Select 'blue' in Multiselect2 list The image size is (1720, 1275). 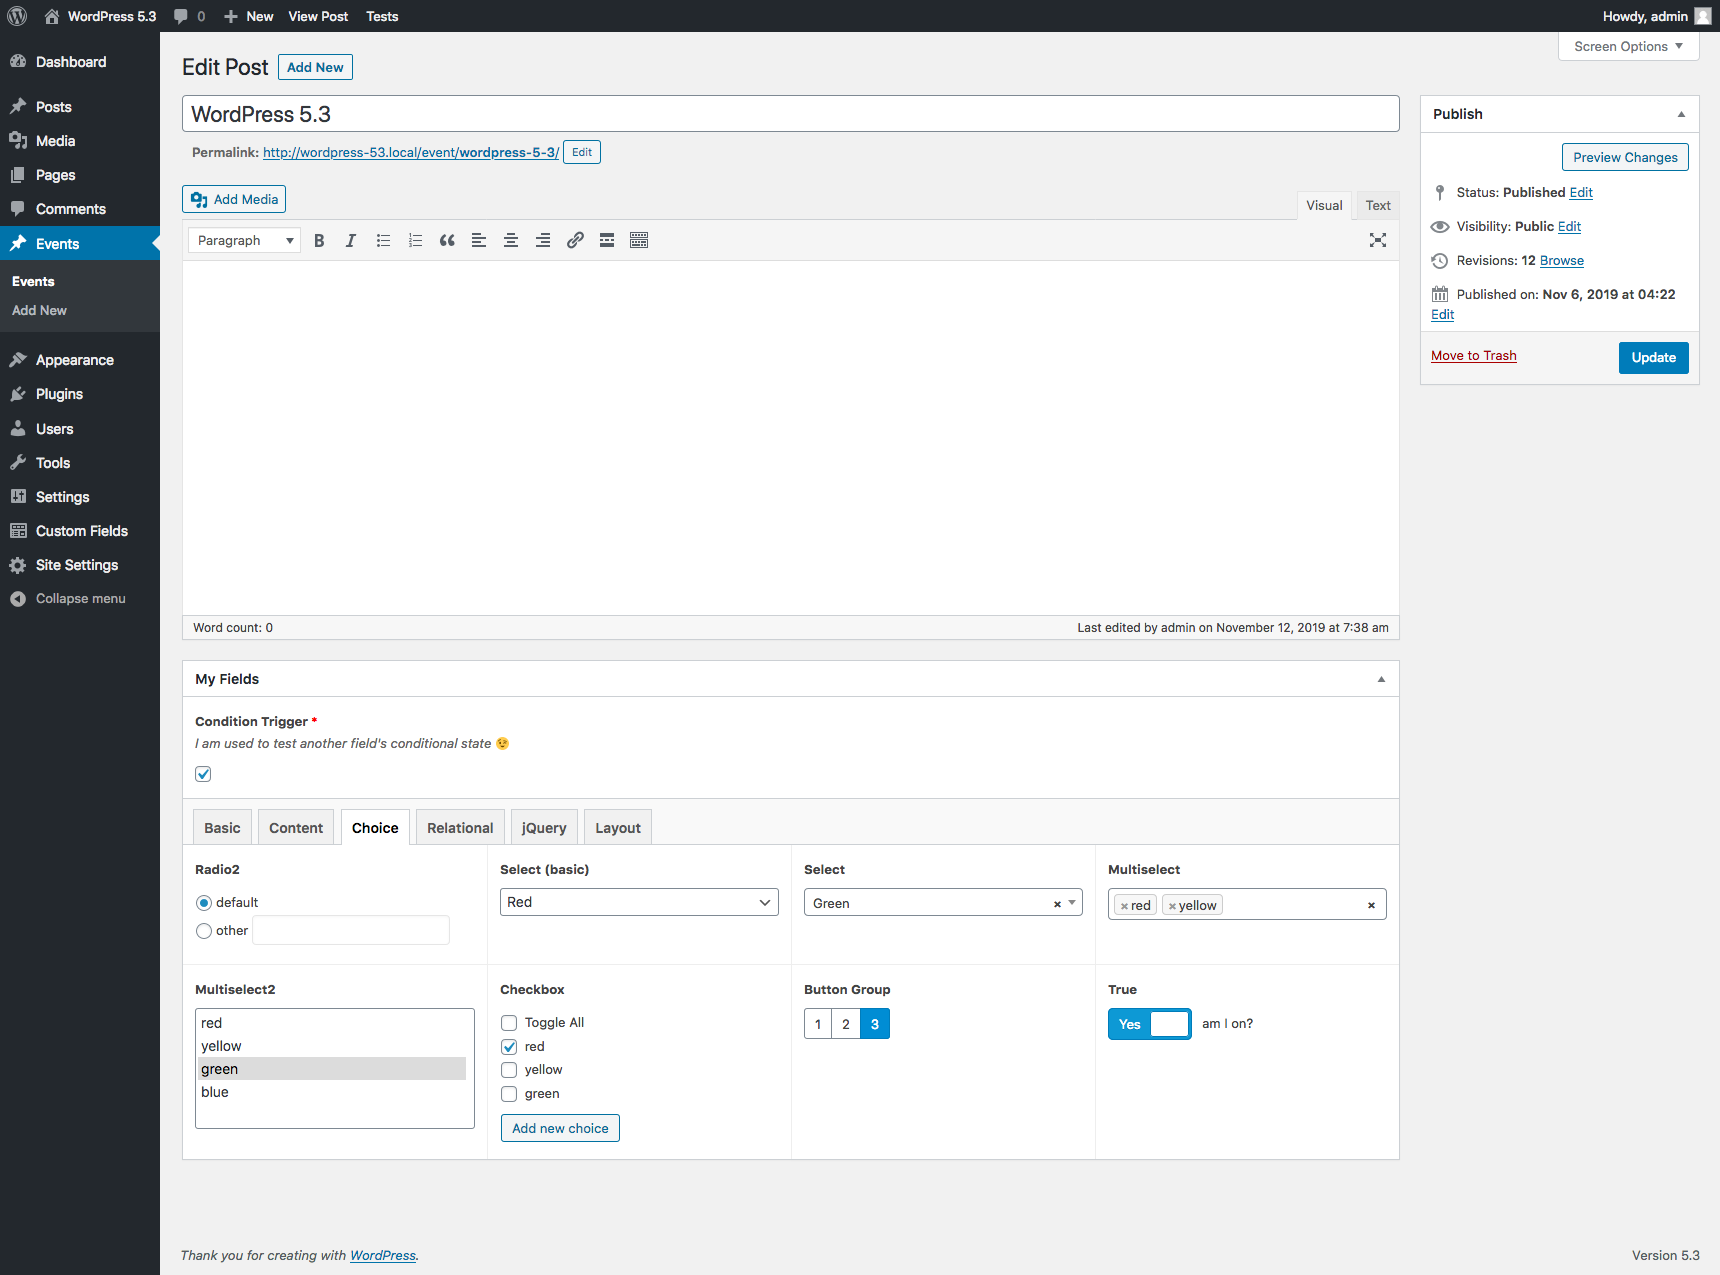click(332, 1092)
